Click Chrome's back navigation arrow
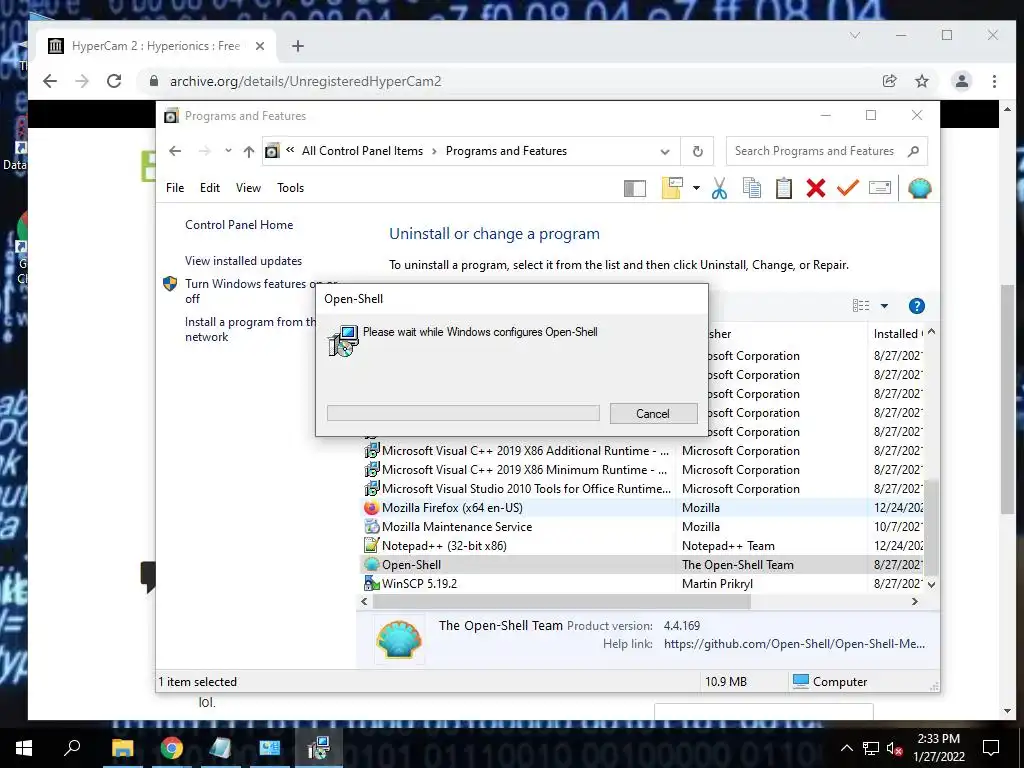 50,81
